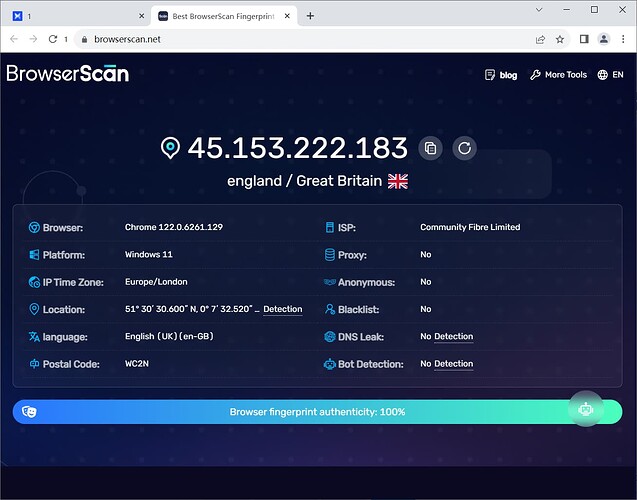Open the Location Detection link
The height and width of the screenshot is (500, 637).
(283, 309)
